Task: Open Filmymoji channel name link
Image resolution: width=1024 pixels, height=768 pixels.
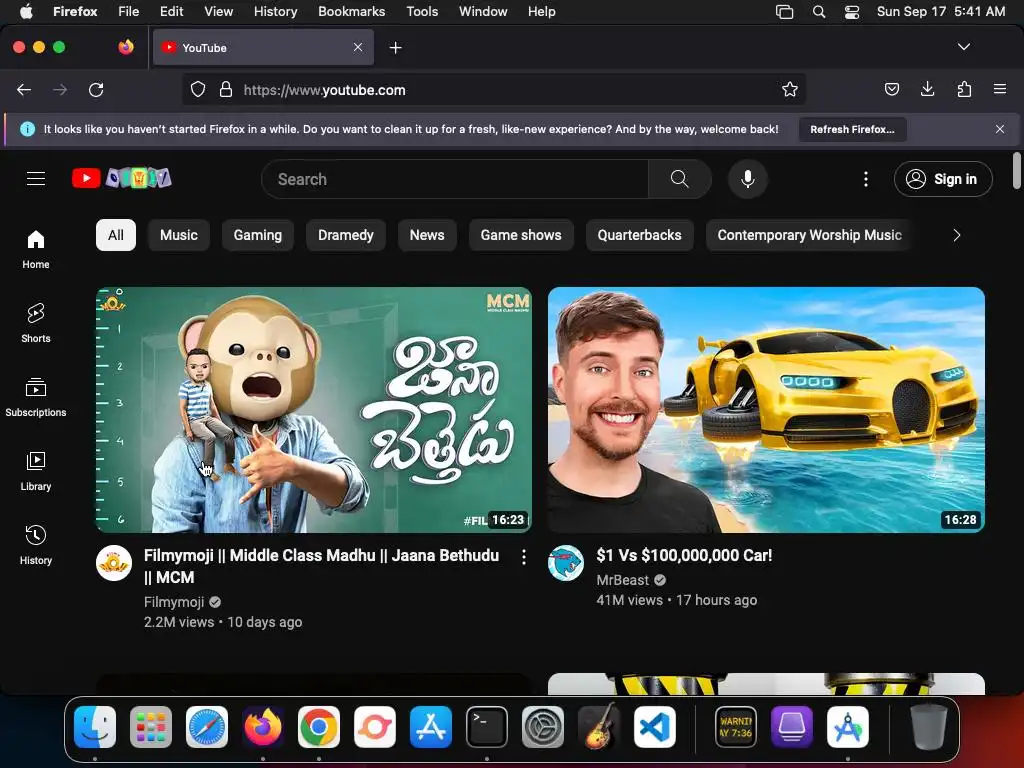Action: pyautogui.click(x=174, y=602)
